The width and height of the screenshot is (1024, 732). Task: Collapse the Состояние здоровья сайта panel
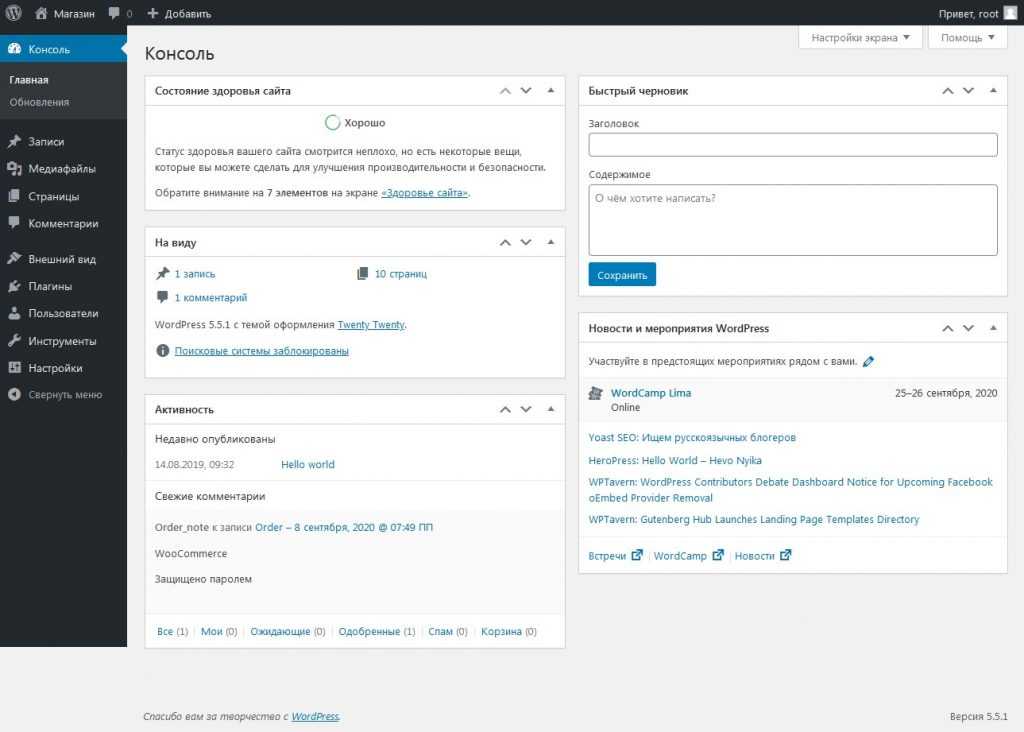[550, 91]
